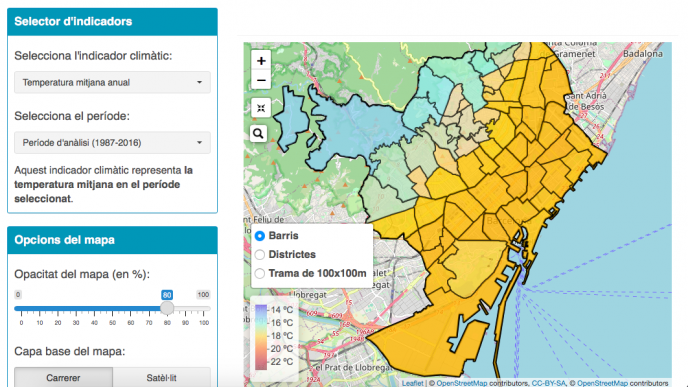Zoom out of the map
This screenshot has height=387, width=688.
click(x=261, y=80)
